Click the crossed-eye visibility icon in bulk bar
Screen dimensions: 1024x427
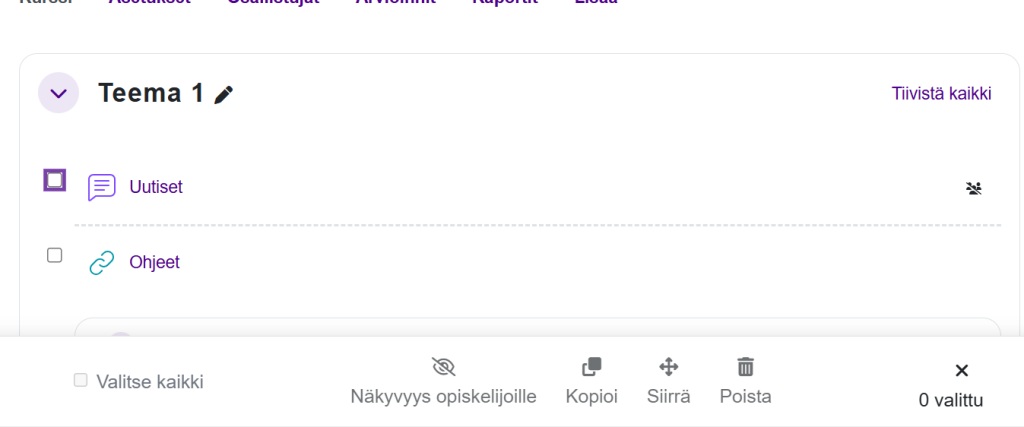(443, 367)
